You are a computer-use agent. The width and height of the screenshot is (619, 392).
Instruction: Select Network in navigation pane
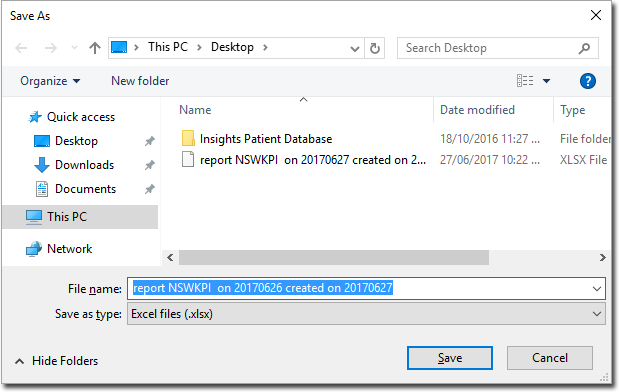69,249
